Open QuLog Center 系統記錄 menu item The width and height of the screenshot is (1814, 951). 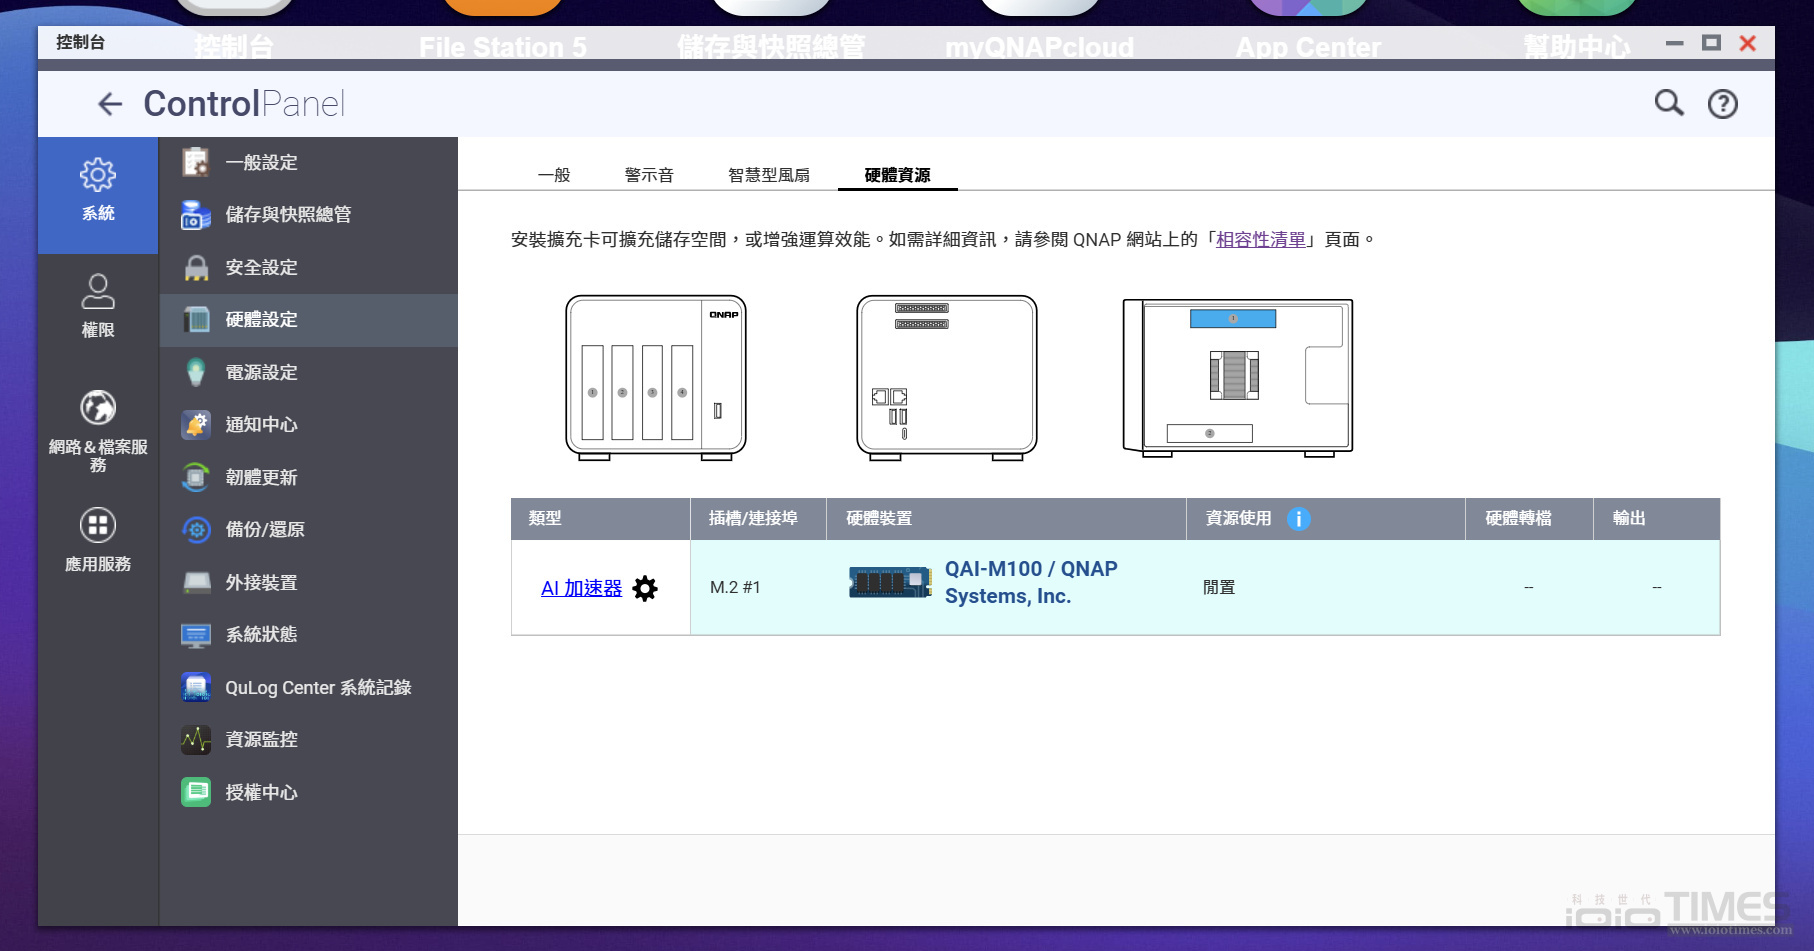(x=309, y=687)
